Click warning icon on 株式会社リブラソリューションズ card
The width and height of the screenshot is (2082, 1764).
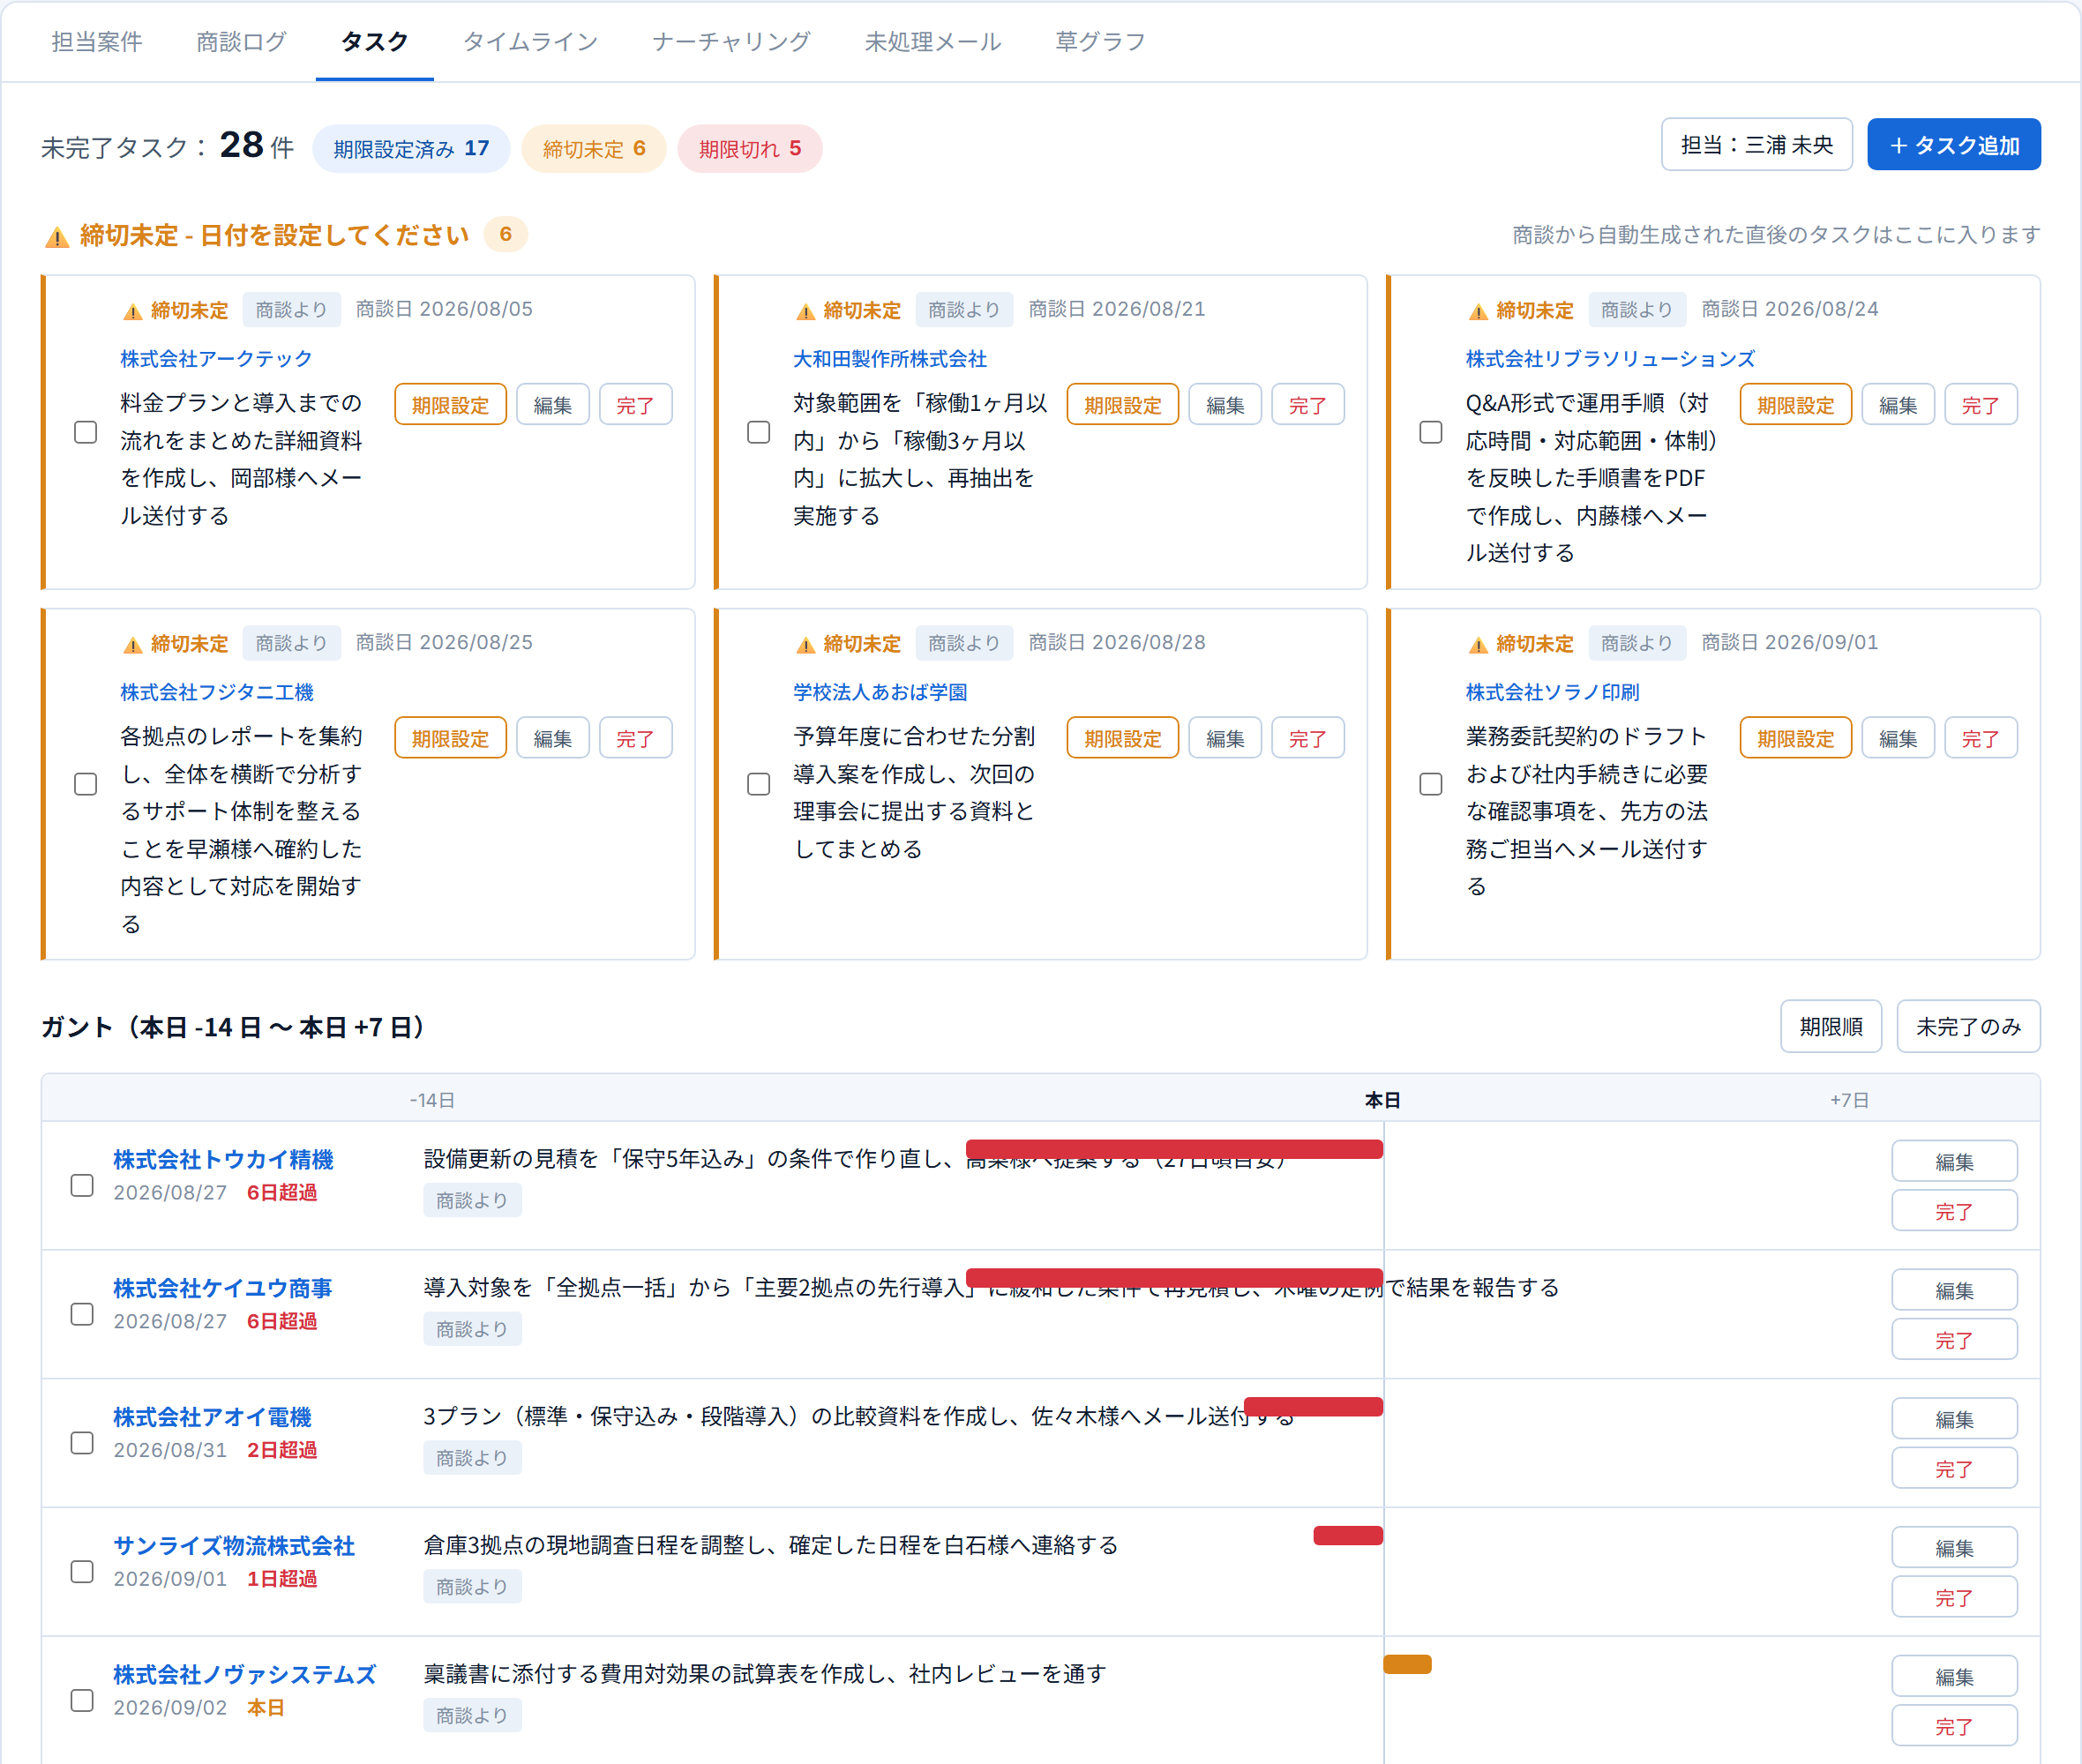point(1478,311)
